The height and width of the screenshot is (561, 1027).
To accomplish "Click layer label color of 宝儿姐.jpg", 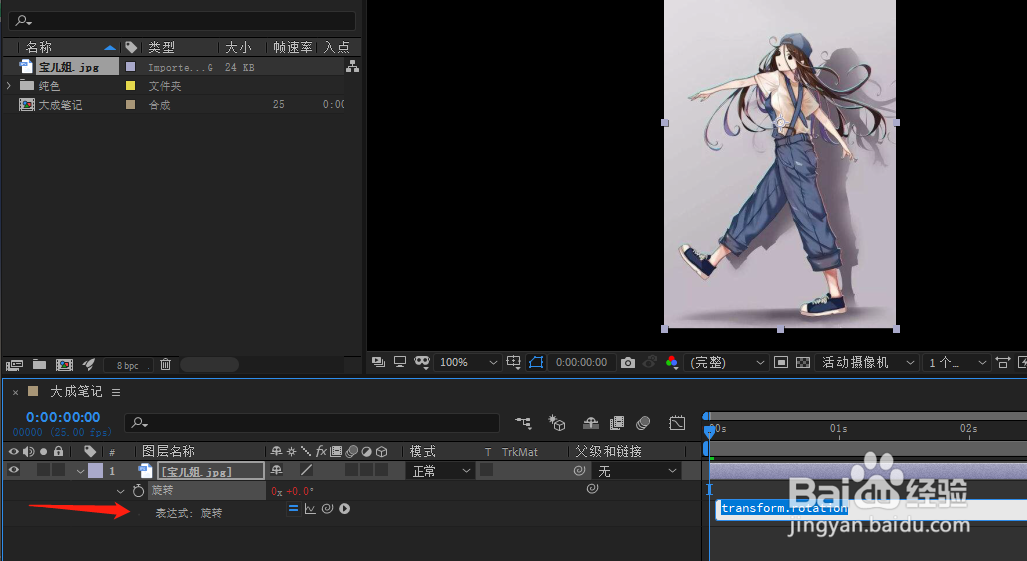I will (x=96, y=470).
